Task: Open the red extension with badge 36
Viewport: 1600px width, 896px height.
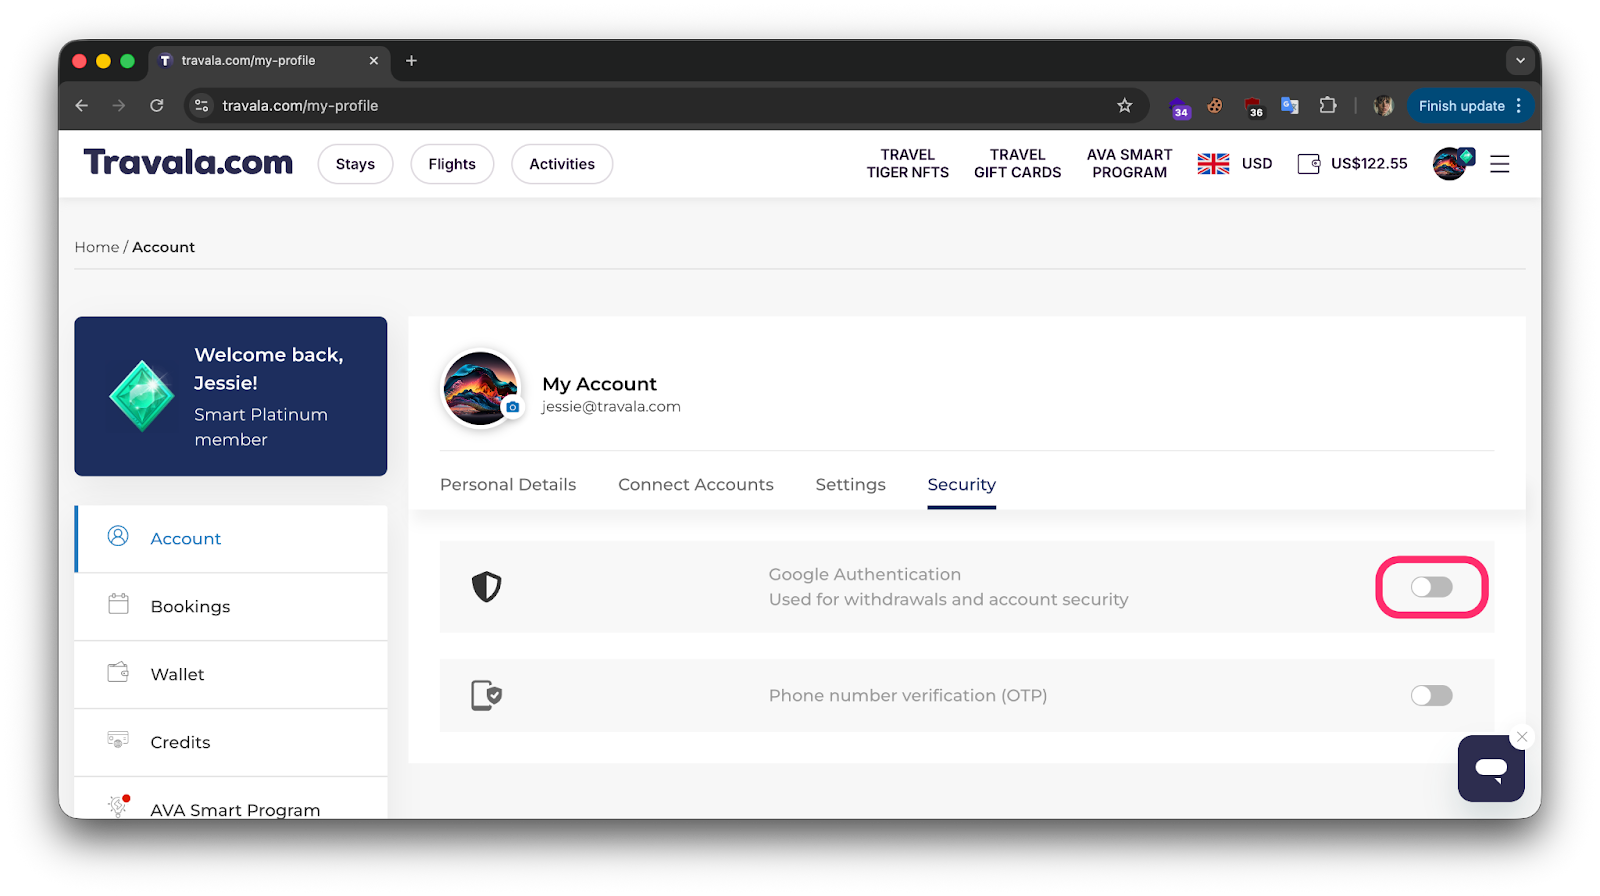Action: [x=1254, y=107]
